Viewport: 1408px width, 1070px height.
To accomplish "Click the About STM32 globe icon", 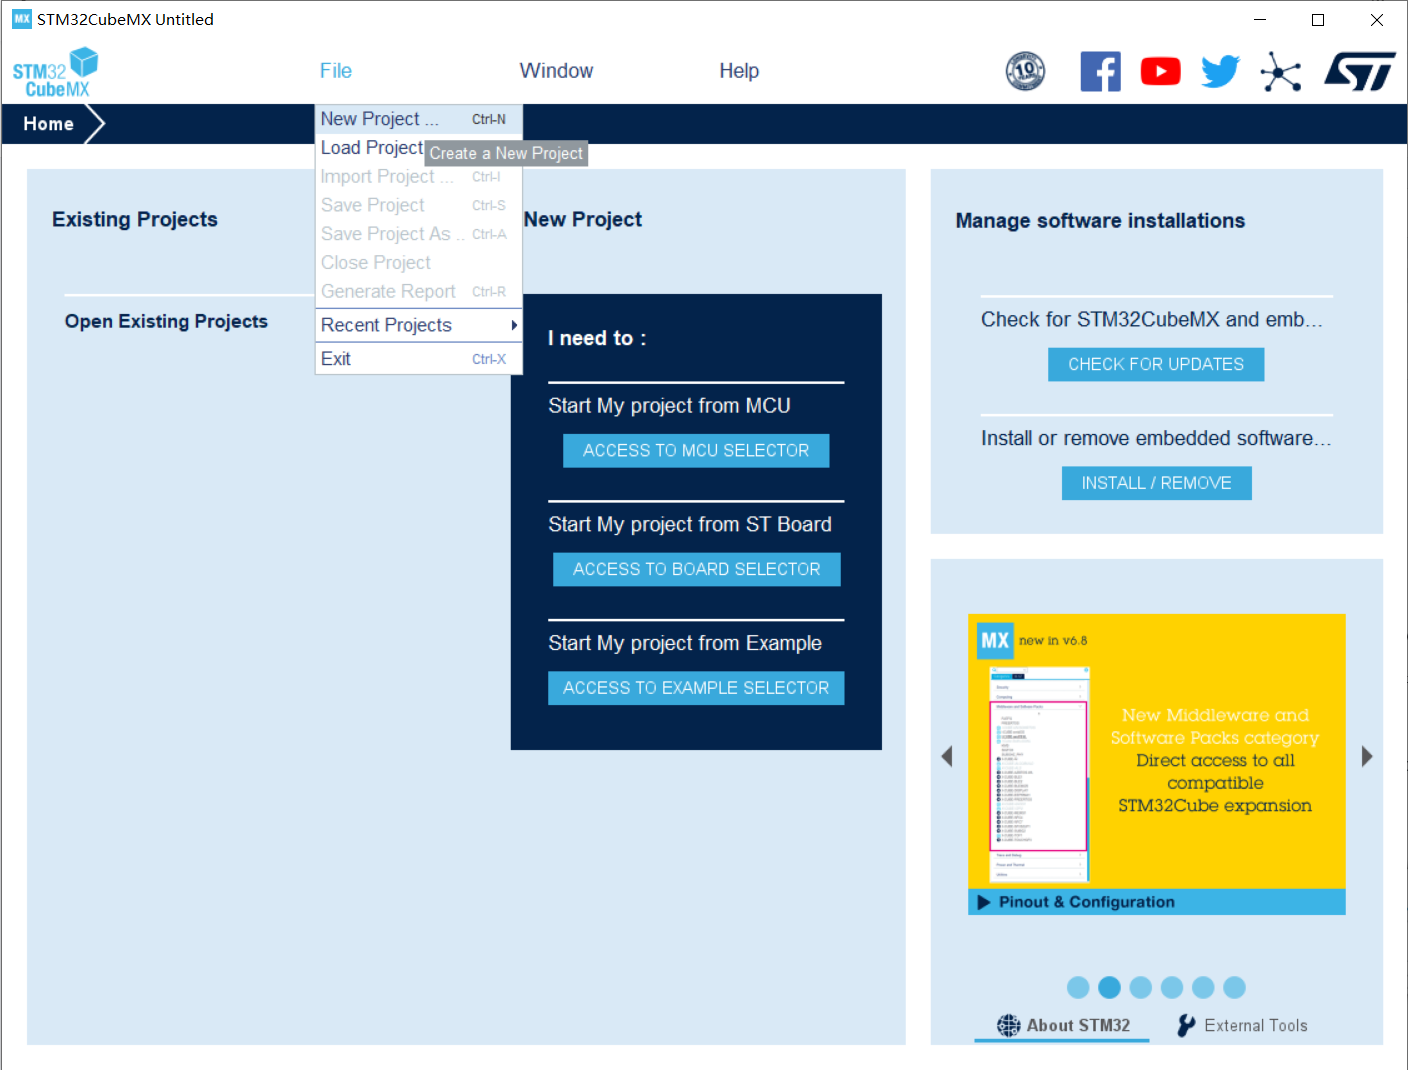I will coord(1009,1025).
